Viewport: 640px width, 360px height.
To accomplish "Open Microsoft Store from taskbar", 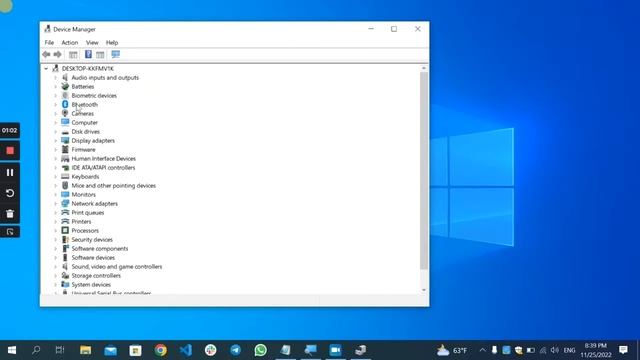I will click(x=136, y=350).
